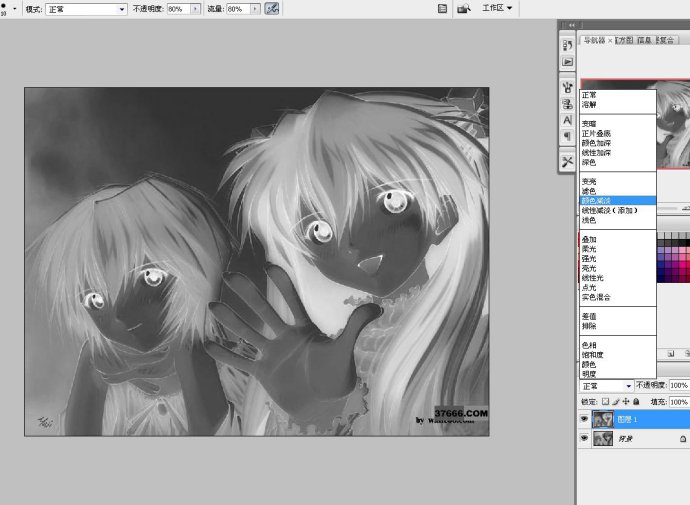
Task: Open the brushes palette toggle icon
Action: coord(442,9)
